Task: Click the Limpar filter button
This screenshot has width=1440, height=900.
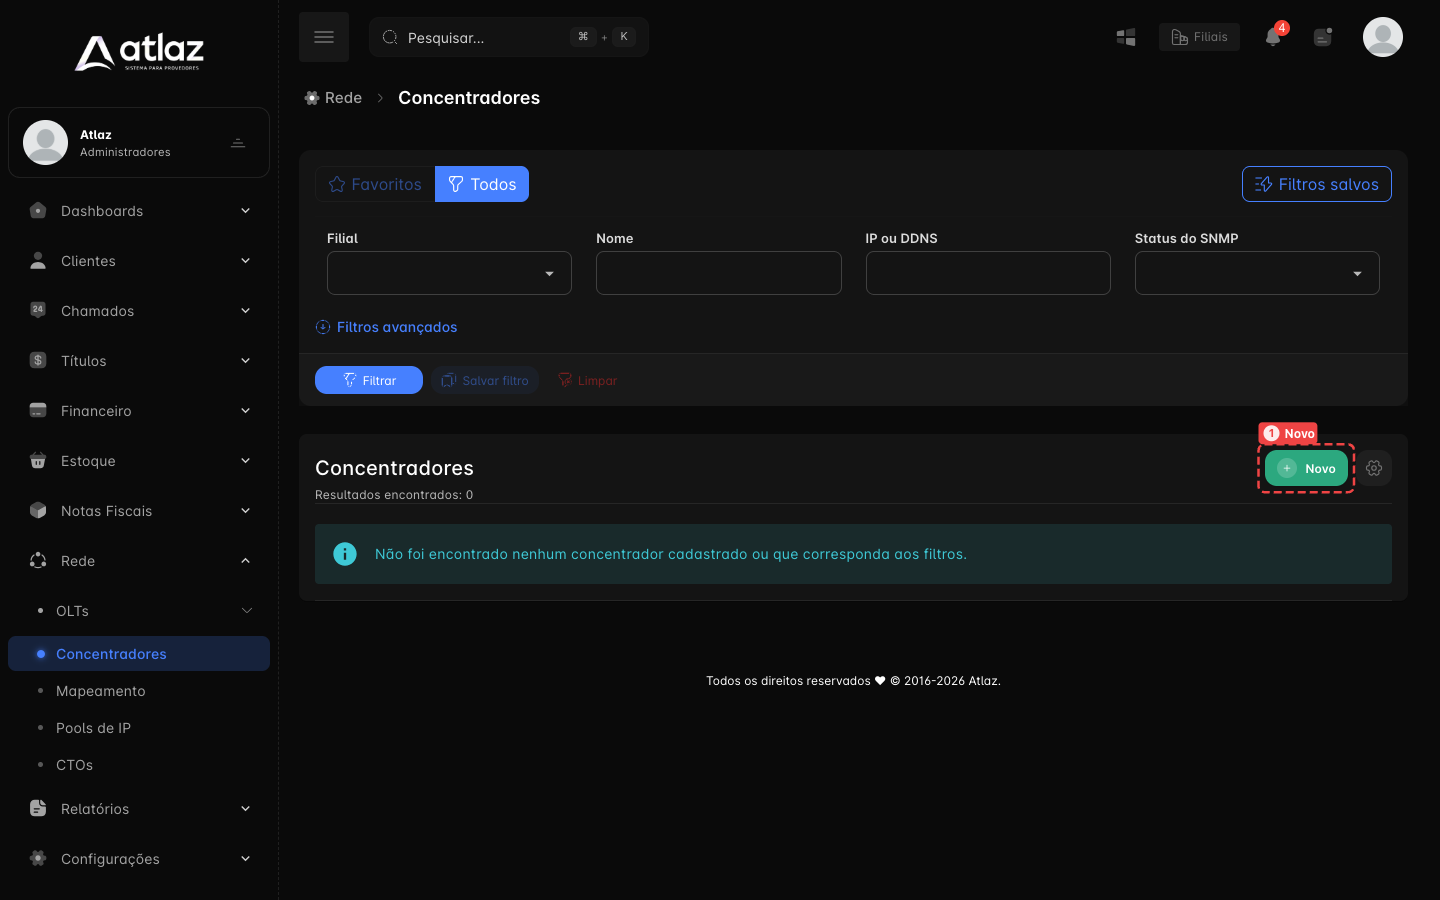Action: [587, 380]
